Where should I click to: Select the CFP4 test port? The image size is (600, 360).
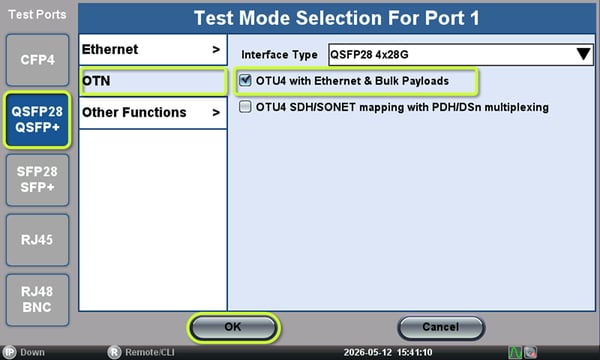(38, 60)
